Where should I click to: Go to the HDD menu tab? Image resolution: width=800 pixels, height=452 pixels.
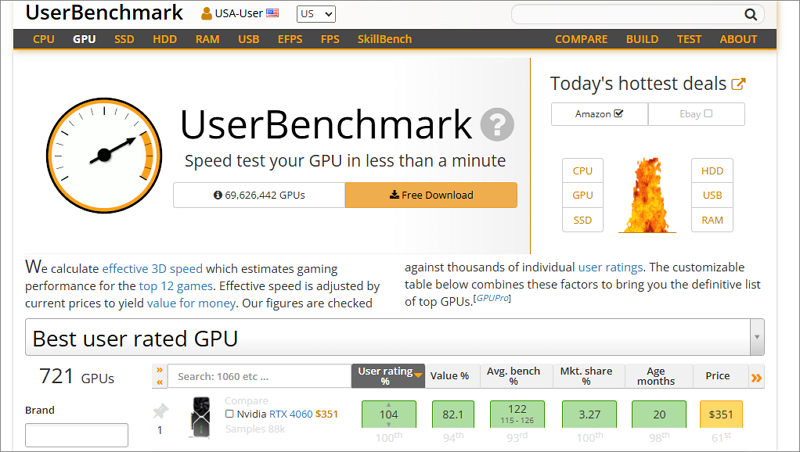(165, 39)
